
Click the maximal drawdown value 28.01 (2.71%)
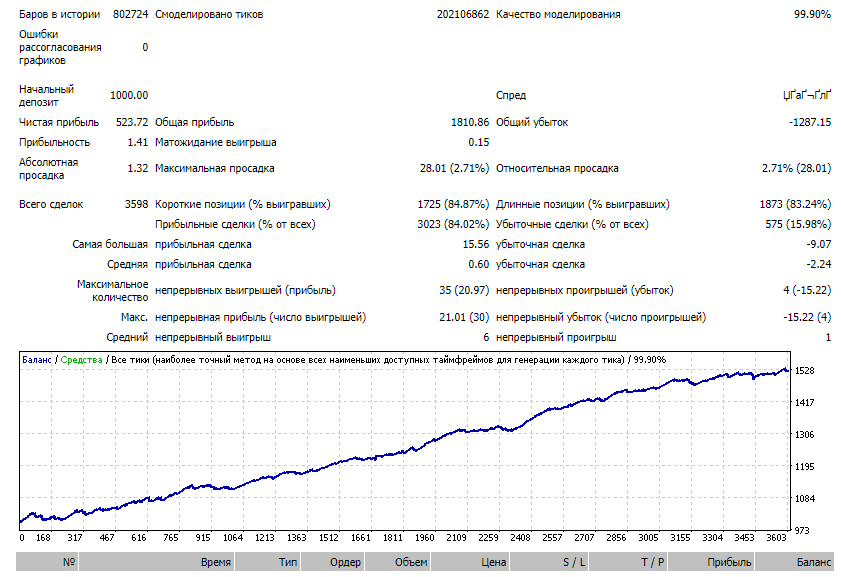pos(454,168)
